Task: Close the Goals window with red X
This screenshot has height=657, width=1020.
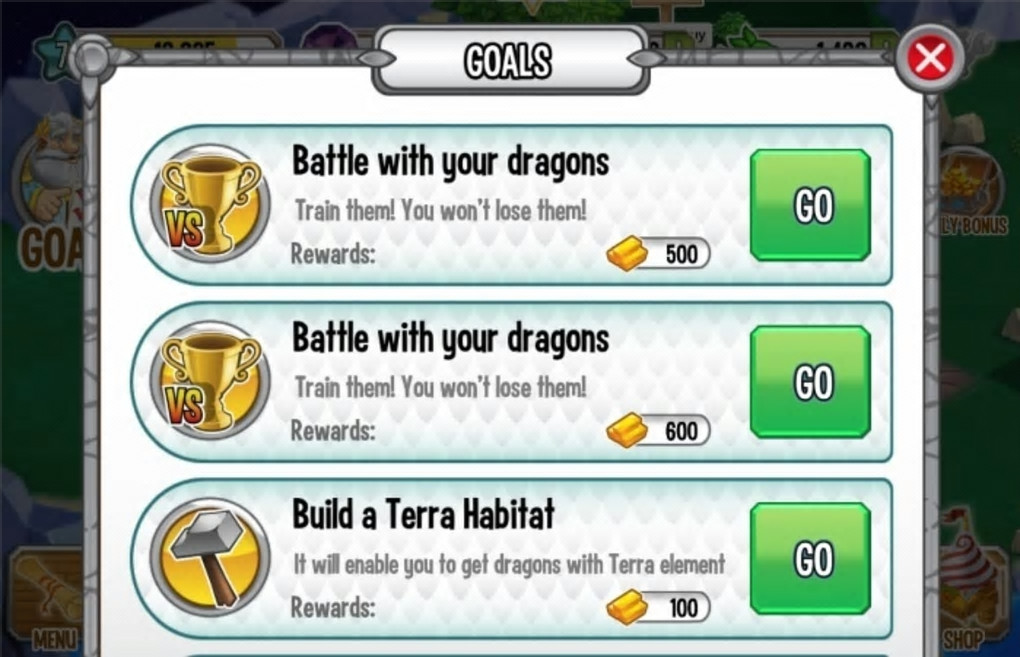Action: click(930, 59)
